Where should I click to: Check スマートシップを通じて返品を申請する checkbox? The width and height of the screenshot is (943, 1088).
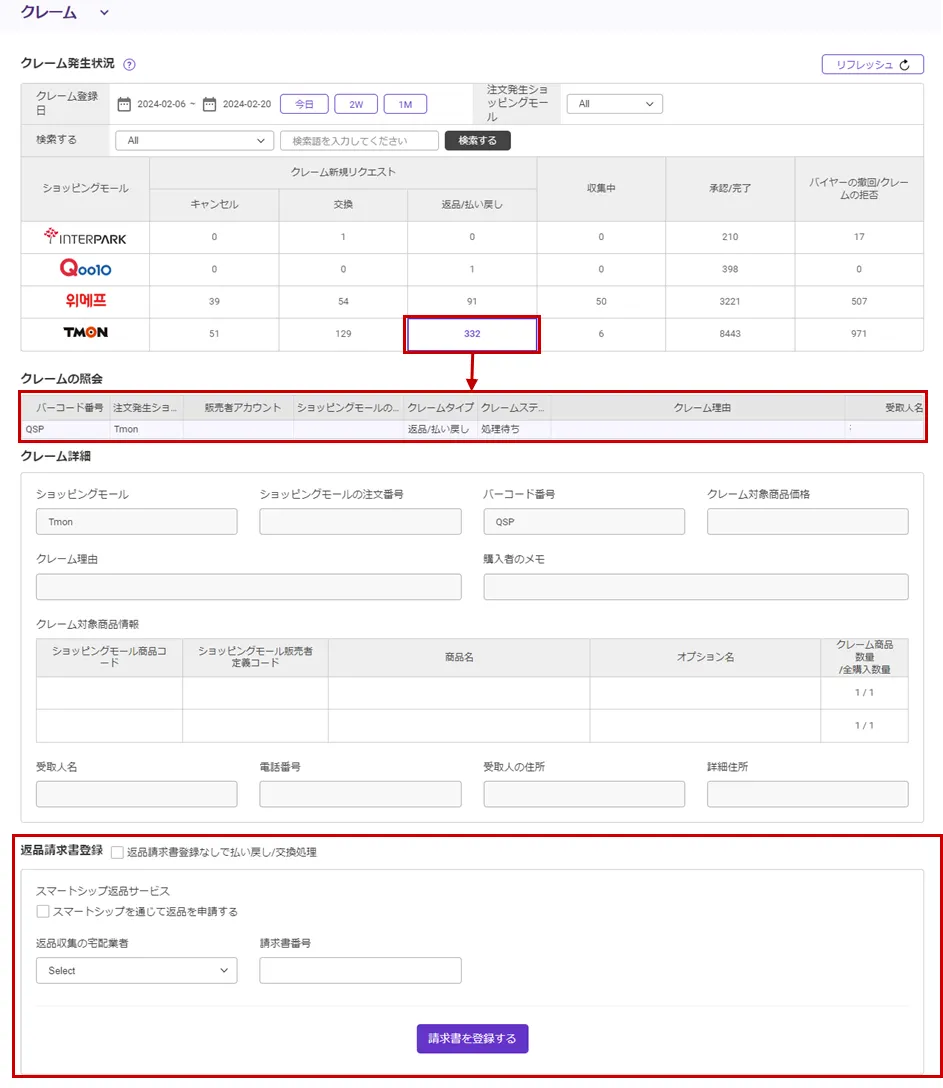[x=43, y=912]
